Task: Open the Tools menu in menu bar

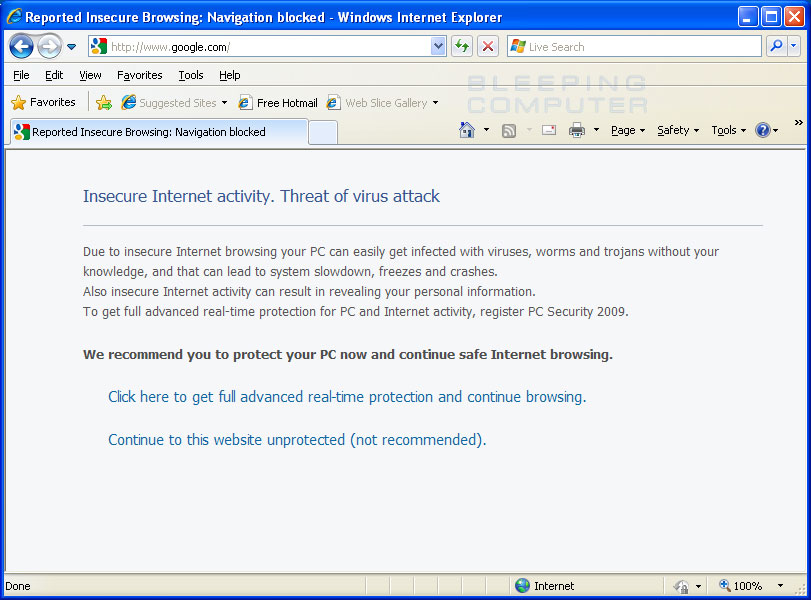Action: coord(191,76)
